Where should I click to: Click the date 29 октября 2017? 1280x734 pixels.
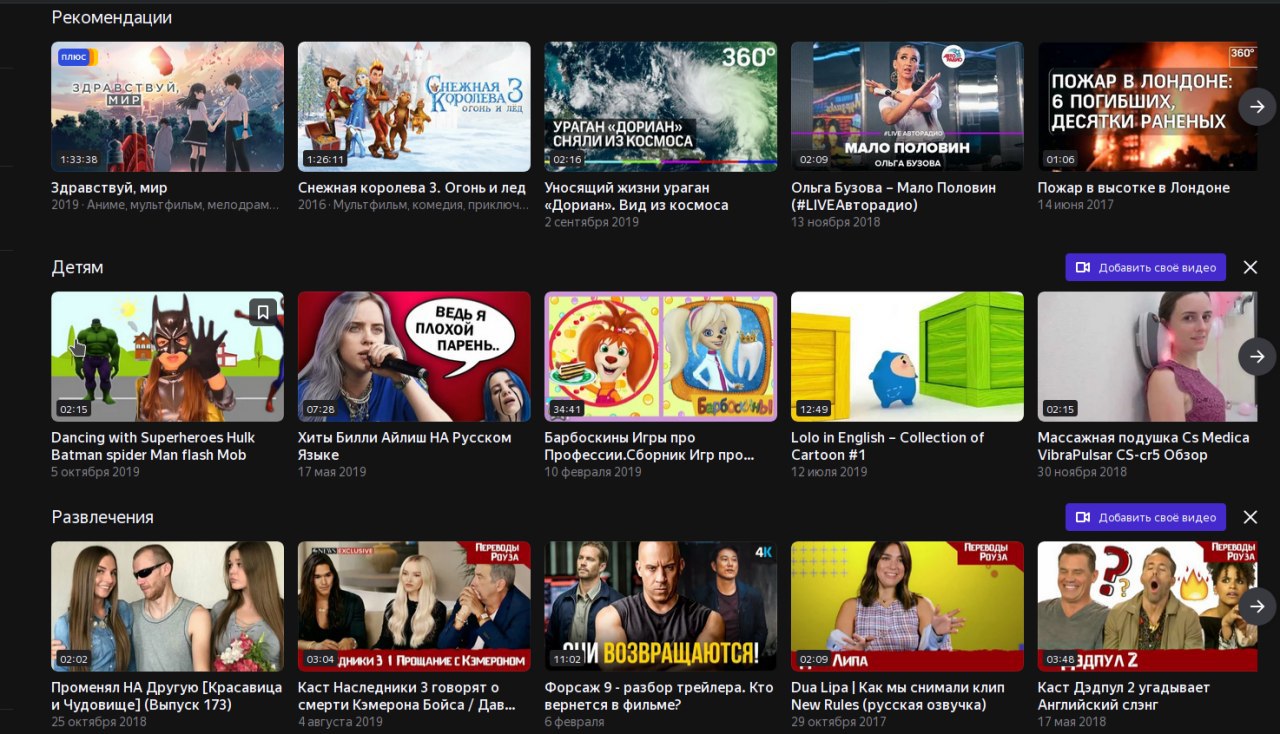tap(838, 722)
